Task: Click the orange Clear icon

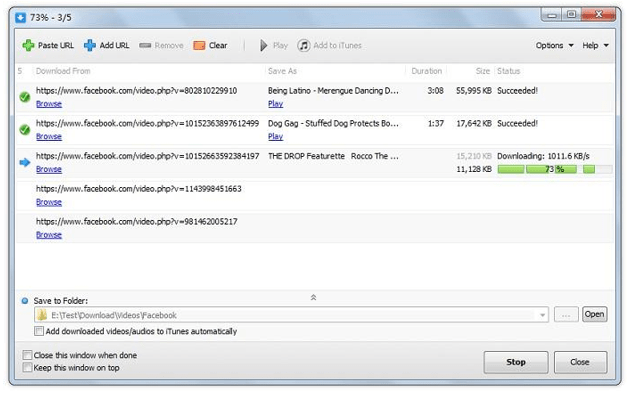Action: (199, 45)
